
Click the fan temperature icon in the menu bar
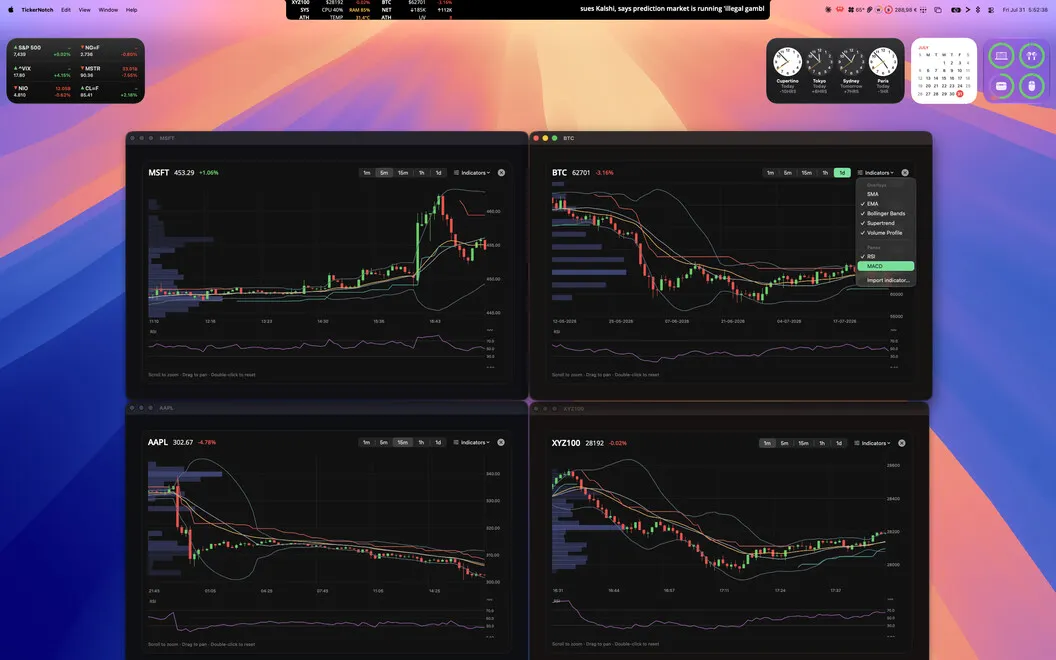(x=855, y=9)
